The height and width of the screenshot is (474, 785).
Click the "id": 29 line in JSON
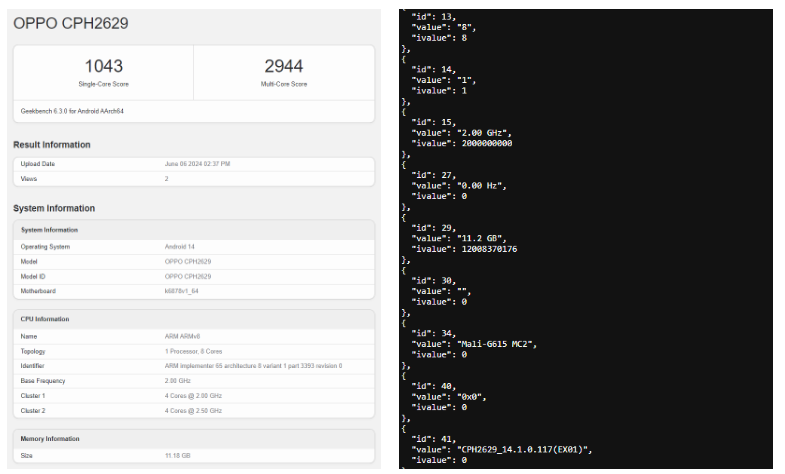[434, 228]
